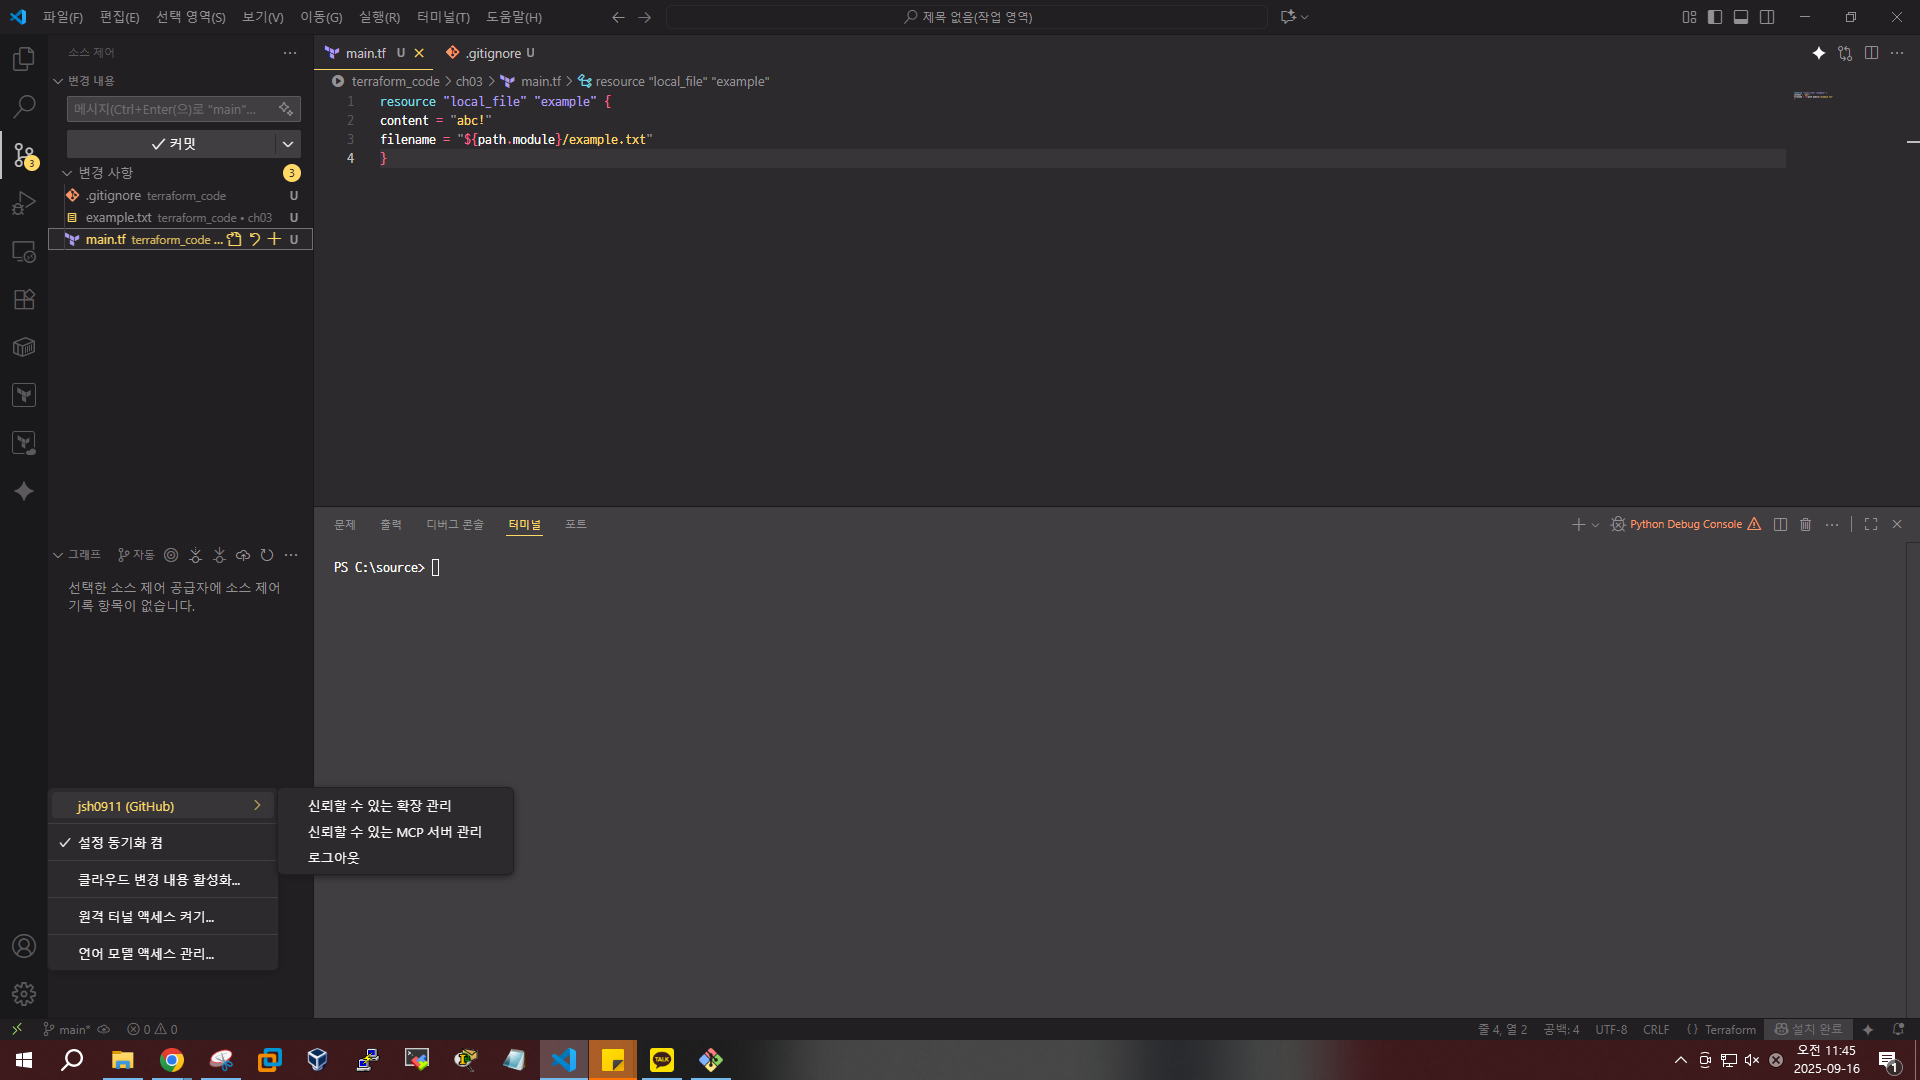Switch to the Output (출력) panel tab

(390, 525)
